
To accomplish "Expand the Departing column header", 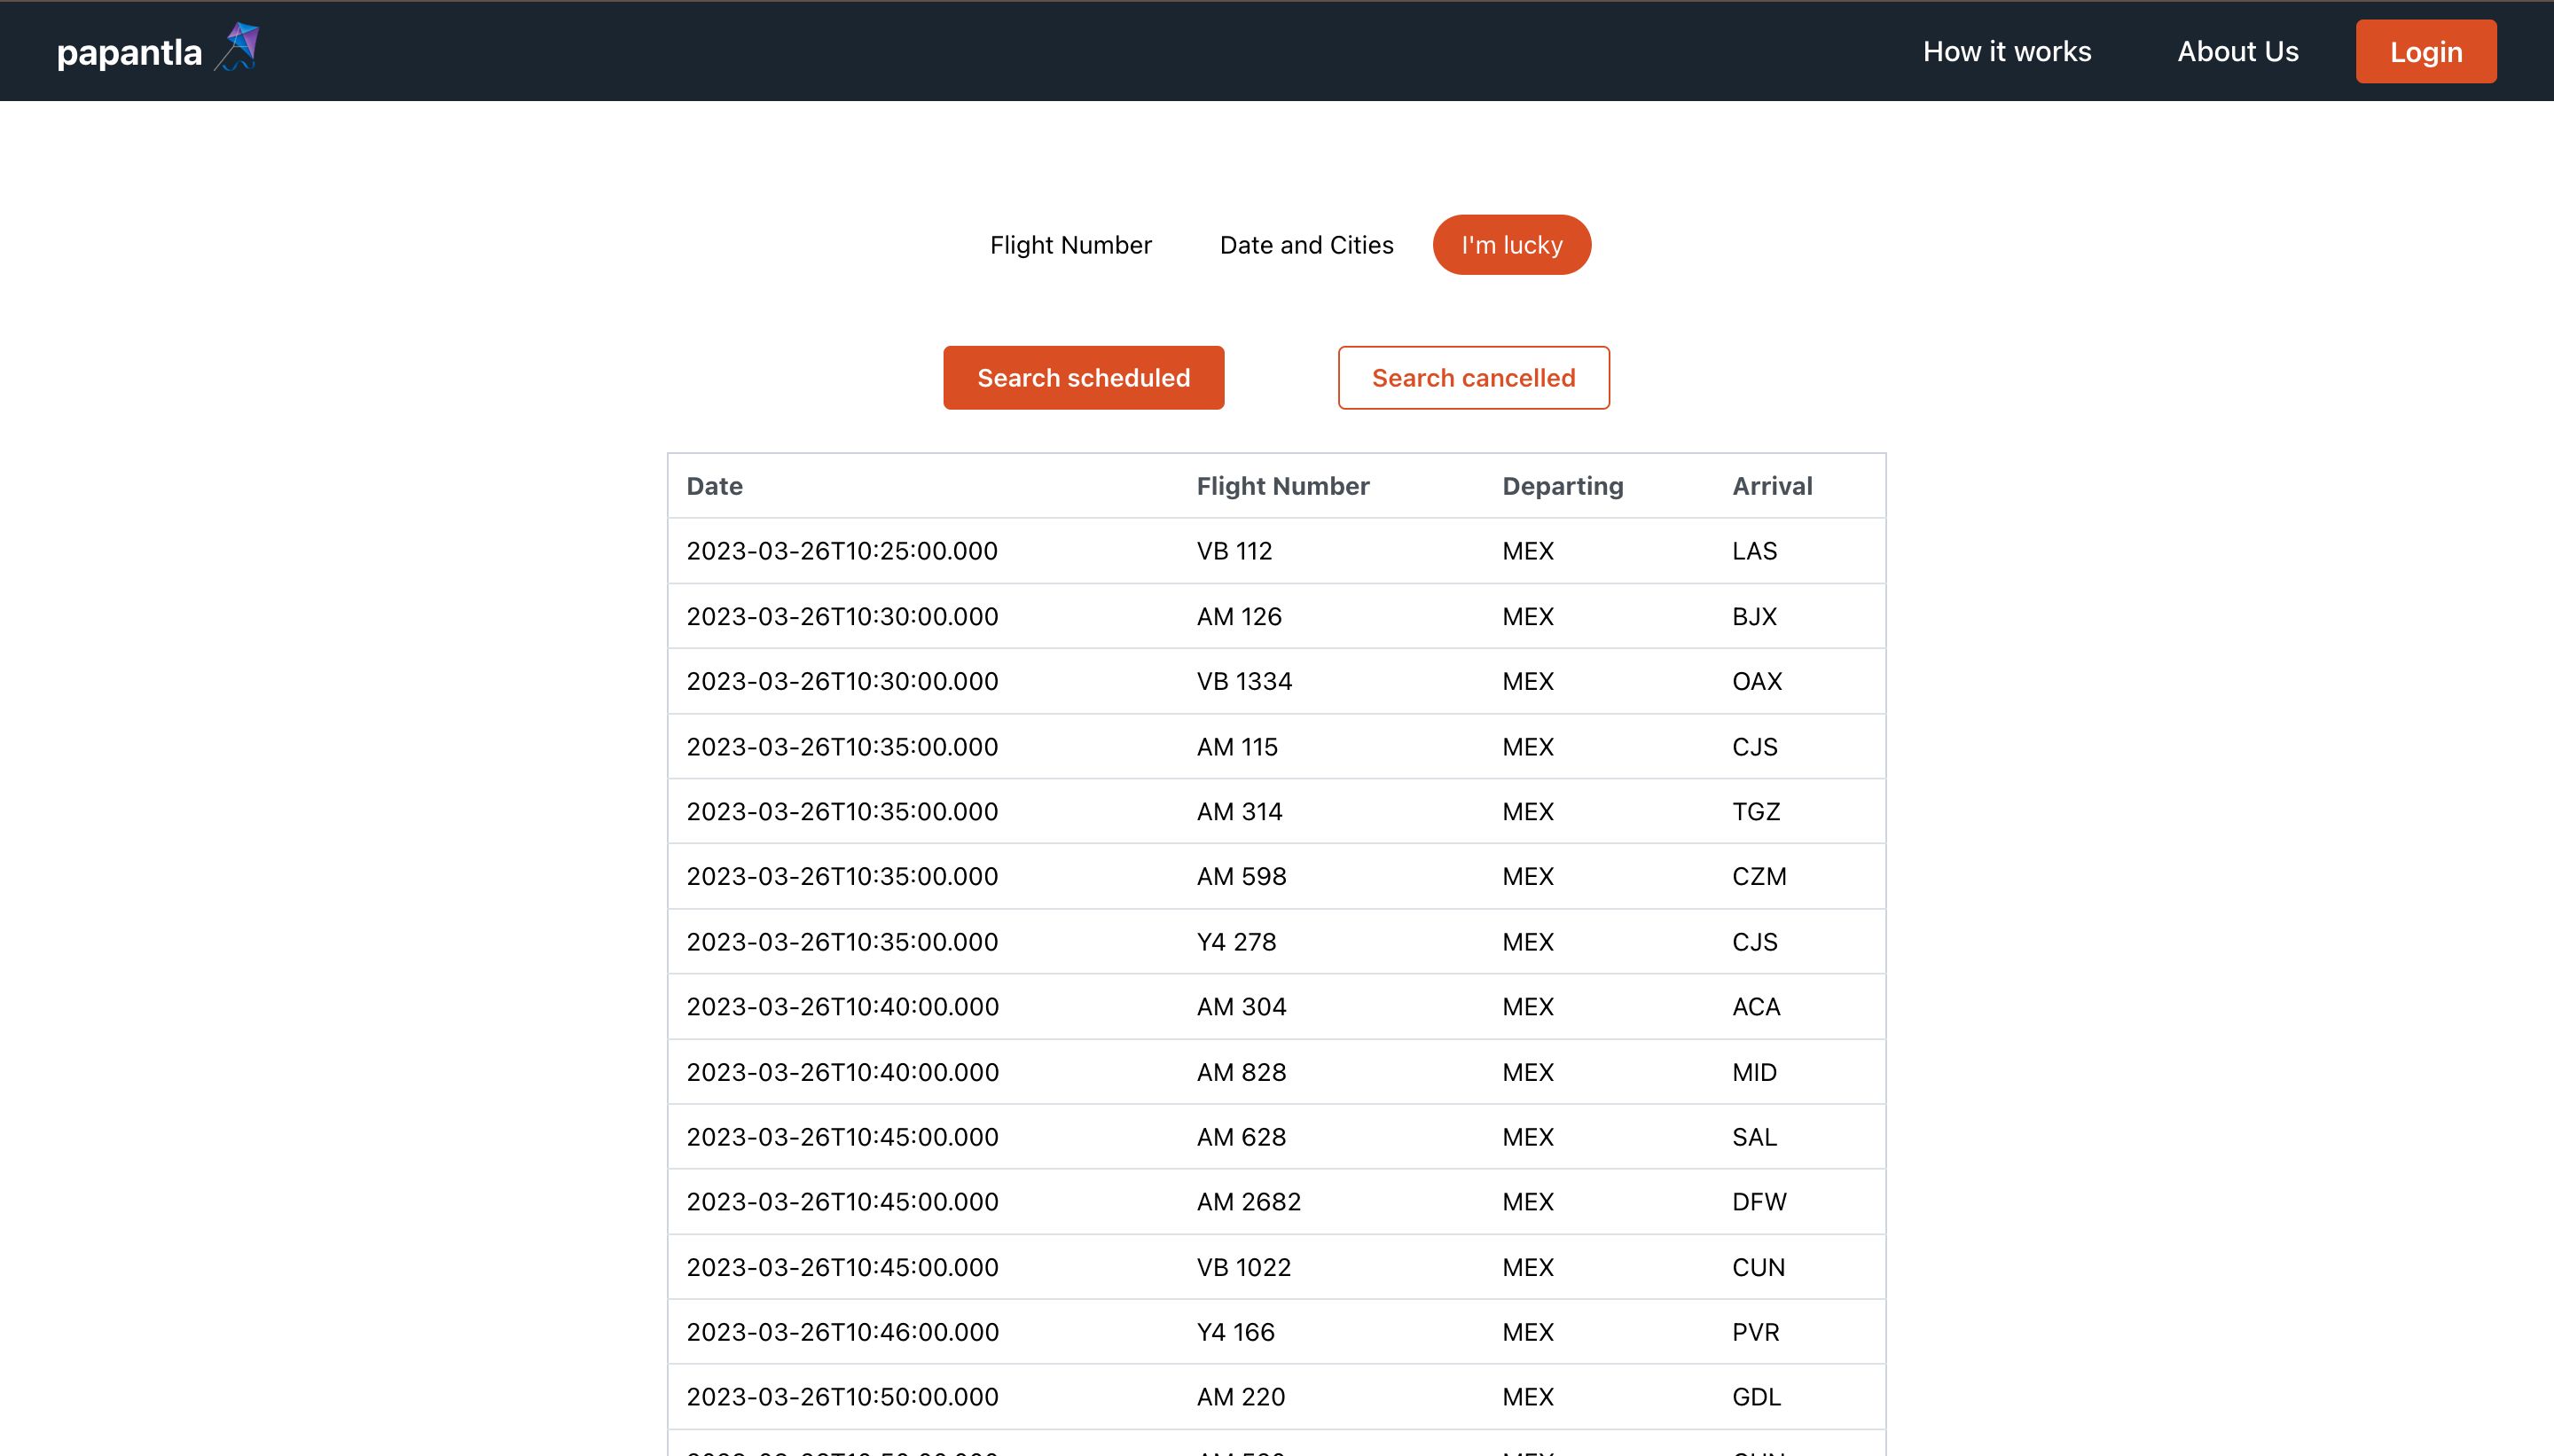I will coord(1563,486).
